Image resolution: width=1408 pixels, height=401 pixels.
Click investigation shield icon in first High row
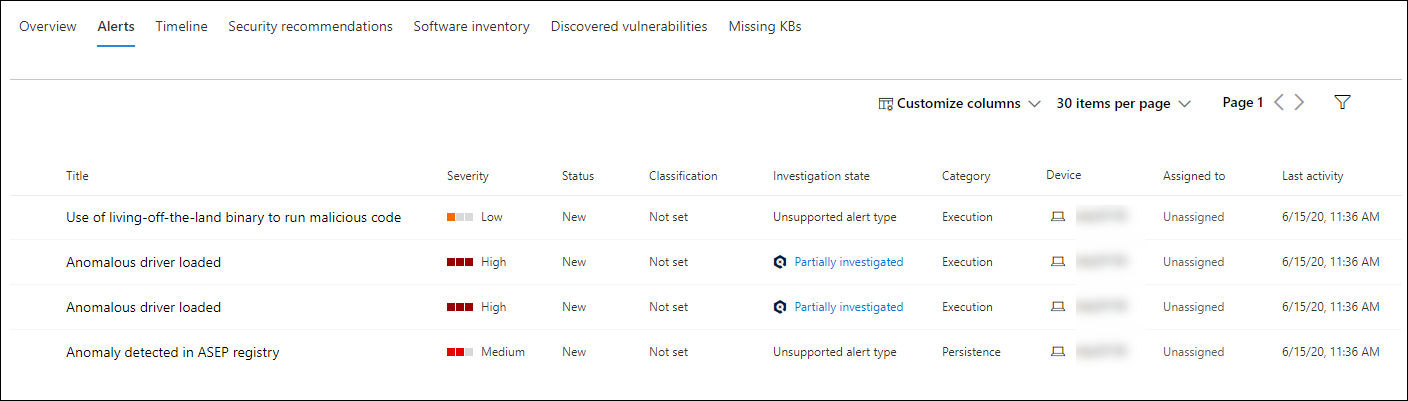coord(780,262)
